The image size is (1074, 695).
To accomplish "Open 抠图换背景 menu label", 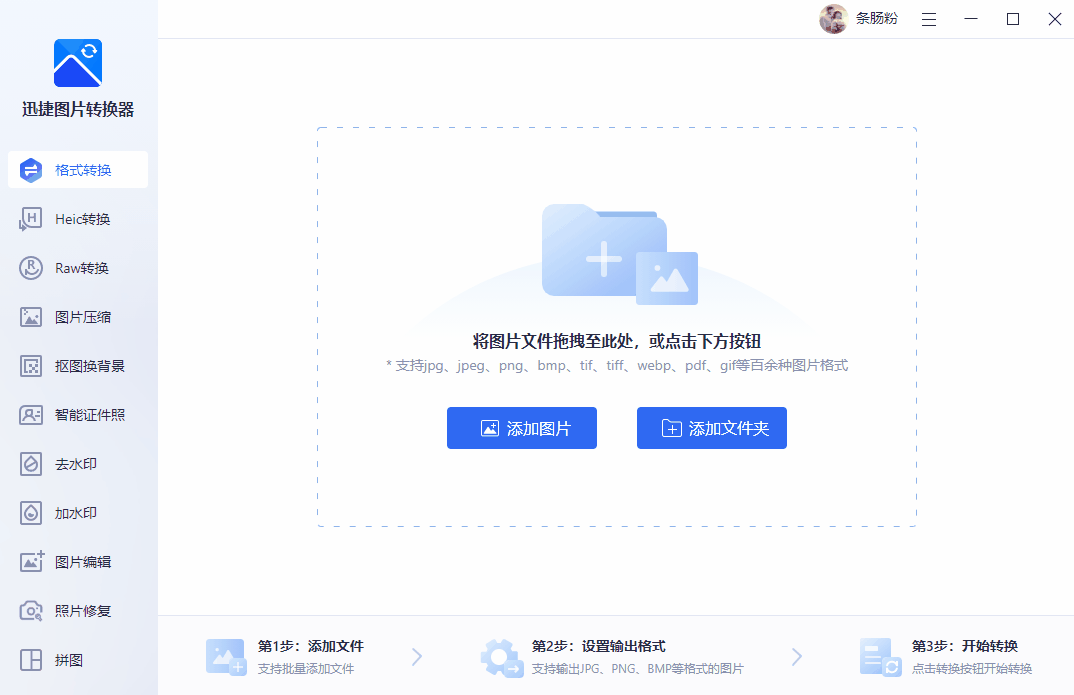I will 90,366.
